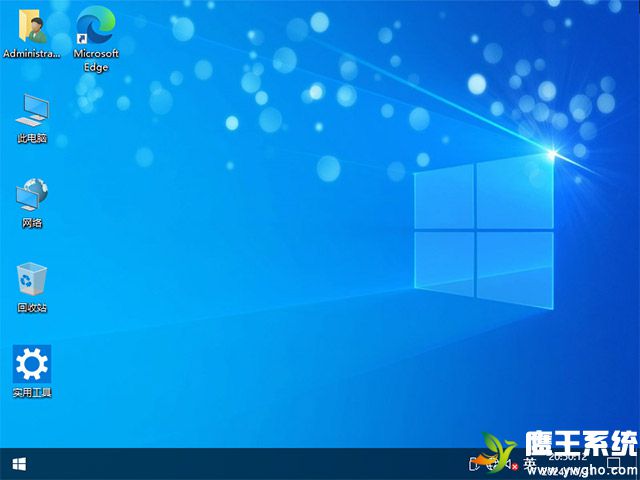Open the taskbar clock showing 20:50:12

(x=568, y=464)
